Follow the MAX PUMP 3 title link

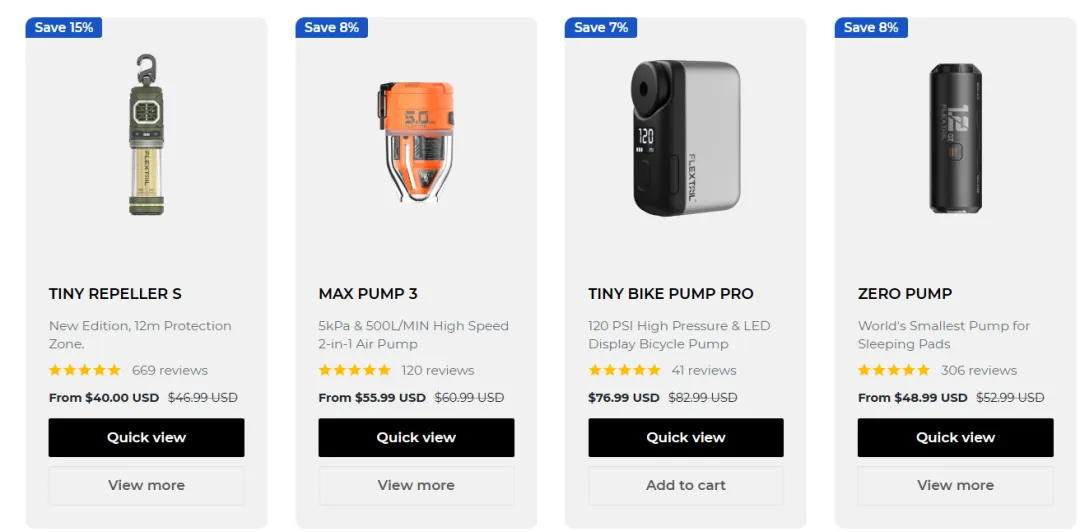click(x=368, y=294)
